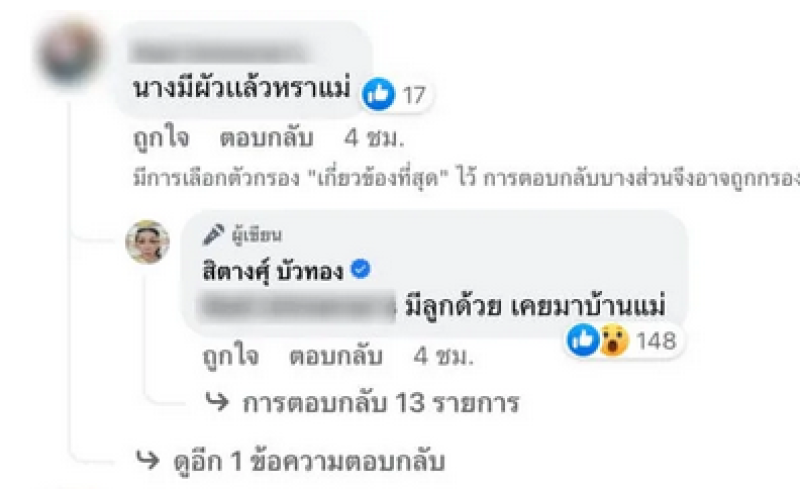Open the 4 ชม. timestamp of first comment
This screenshot has width=800, height=489.
point(374,138)
